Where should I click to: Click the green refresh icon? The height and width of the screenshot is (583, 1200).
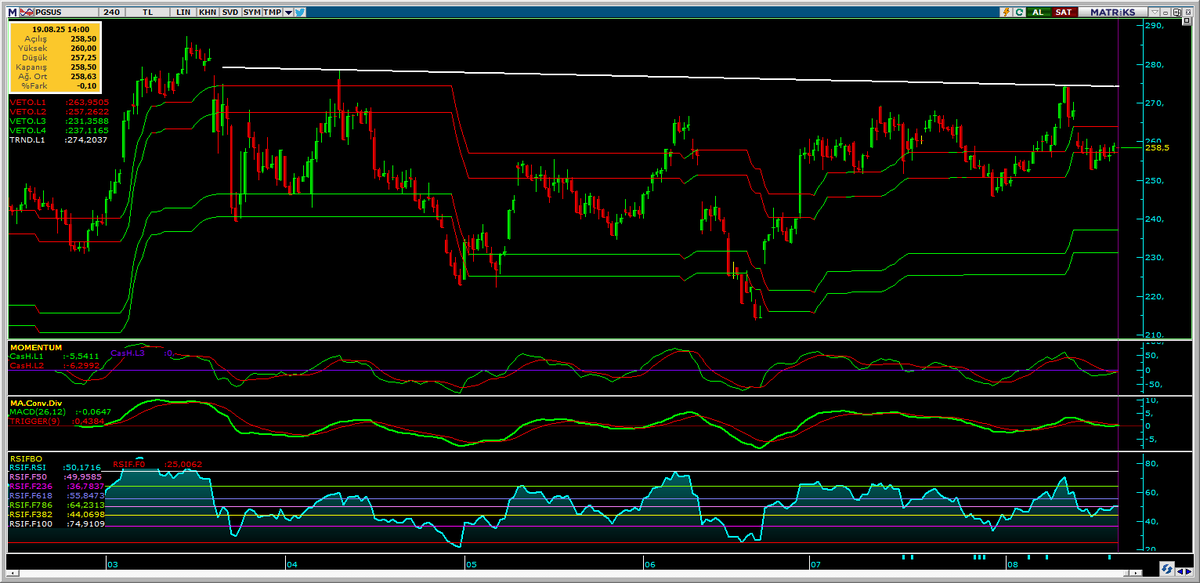tap(1019, 11)
